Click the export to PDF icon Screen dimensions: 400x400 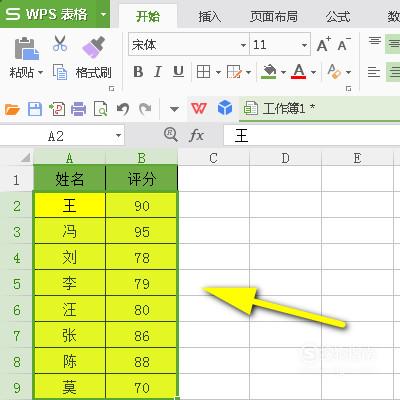pyautogui.click(x=57, y=109)
